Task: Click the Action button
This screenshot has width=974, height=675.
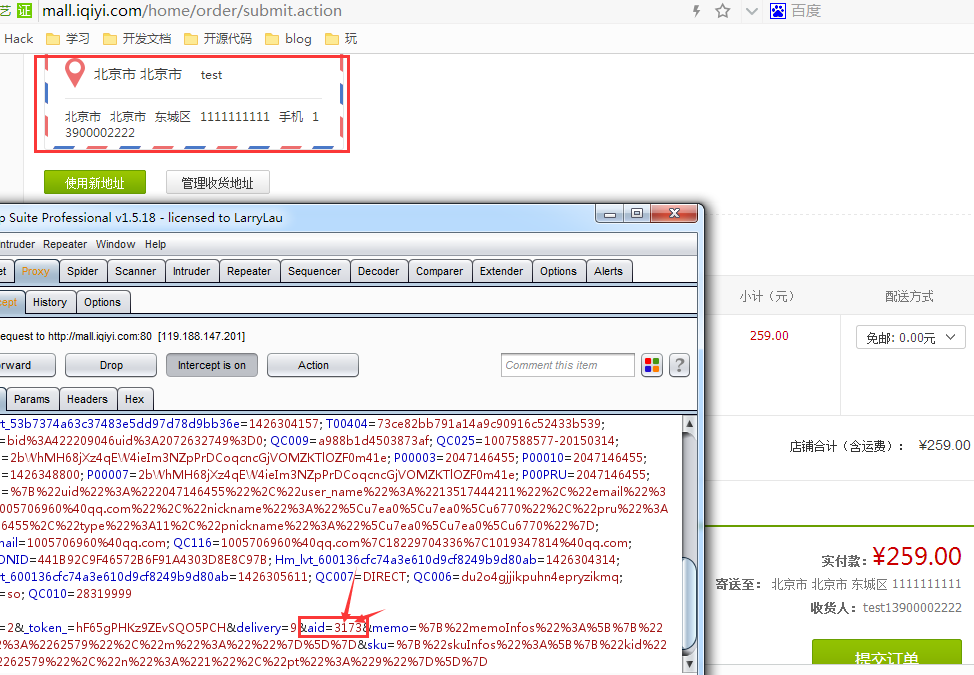Action: coord(313,365)
